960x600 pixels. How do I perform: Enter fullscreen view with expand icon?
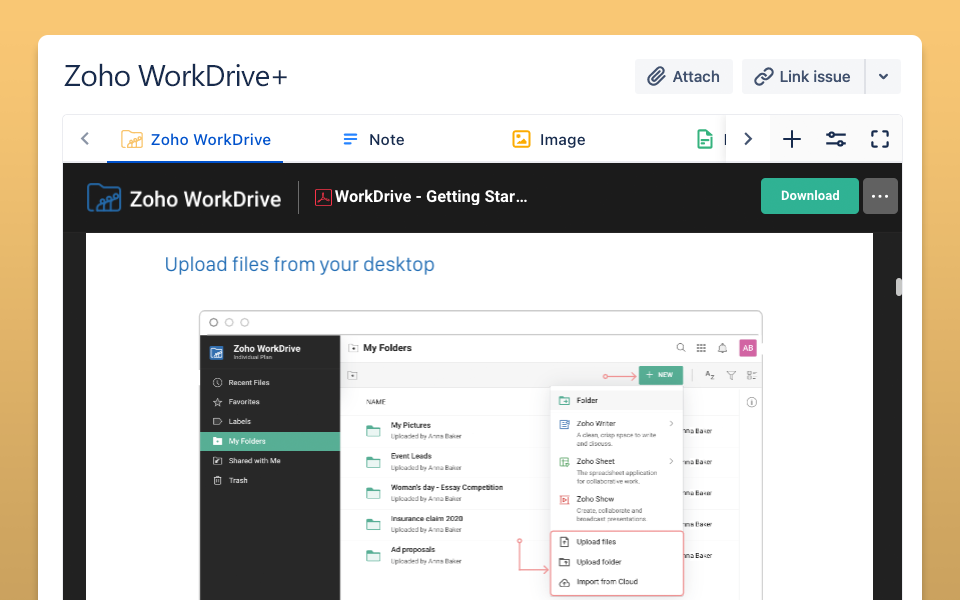click(880, 139)
